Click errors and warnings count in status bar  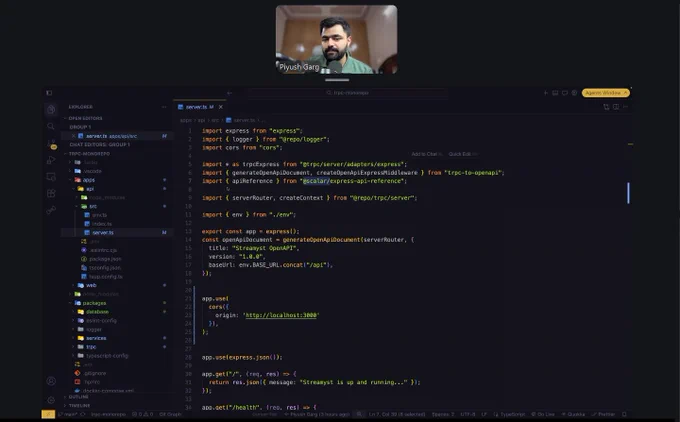(143, 414)
